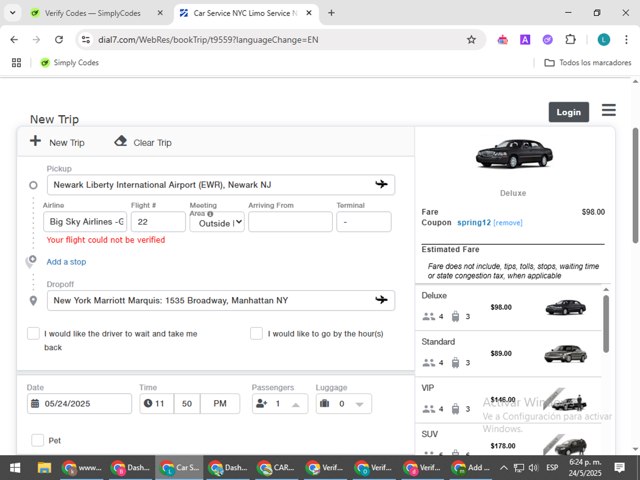This screenshot has height=480, width=640.
Task: Remove the spring12 coupon
Action: tap(508, 223)
